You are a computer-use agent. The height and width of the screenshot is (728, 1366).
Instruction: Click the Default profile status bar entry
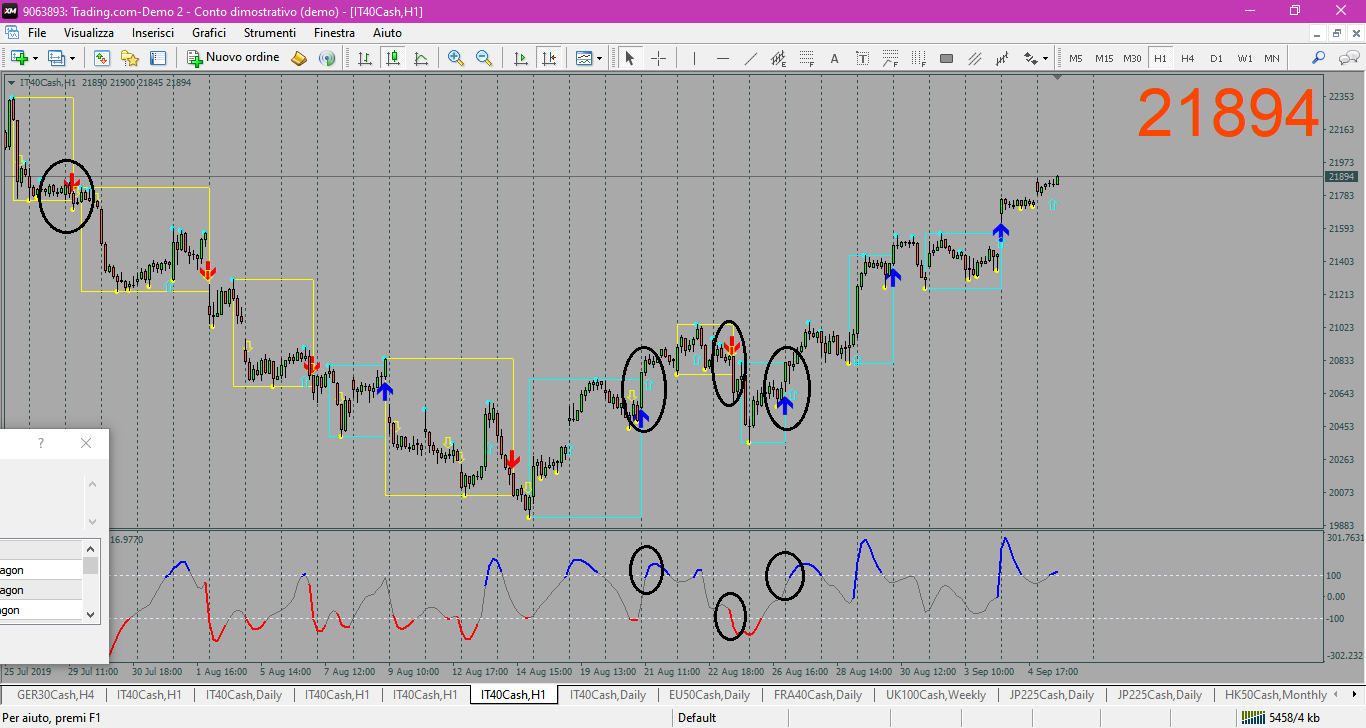pyautogui.click(x=697, y=717)
